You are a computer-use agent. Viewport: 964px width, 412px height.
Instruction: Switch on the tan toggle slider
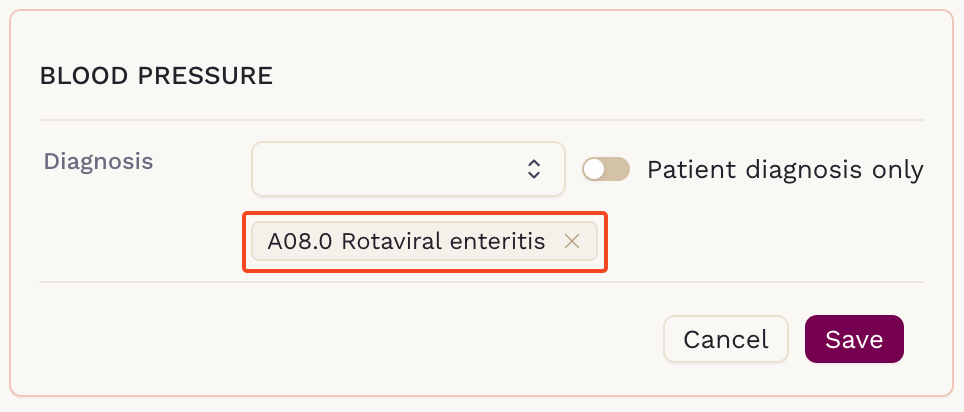coord(606,169)
